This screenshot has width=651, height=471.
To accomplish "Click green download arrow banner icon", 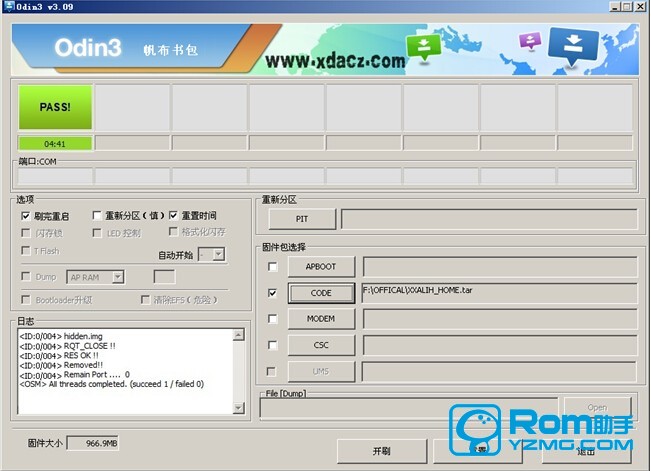I will click(x=423, y=47).
